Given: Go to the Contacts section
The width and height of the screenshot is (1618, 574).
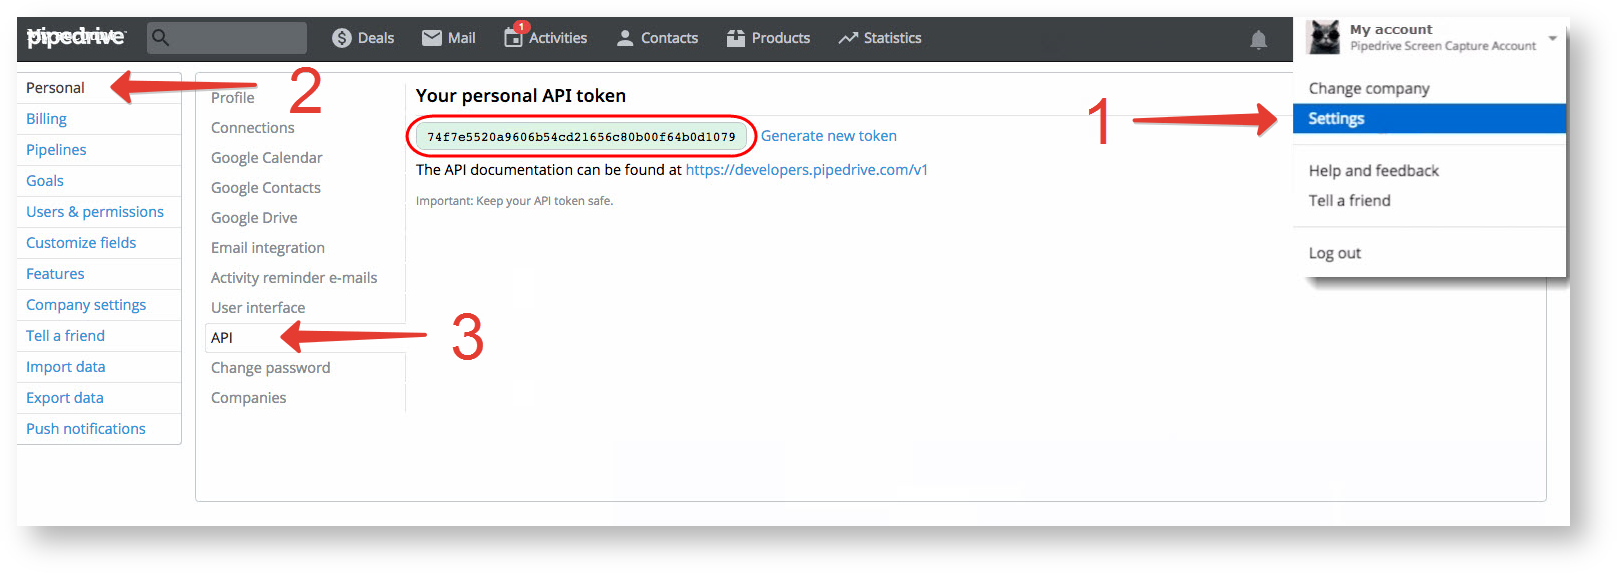Looking at the screenshot, I should click(x=657, y=38).
